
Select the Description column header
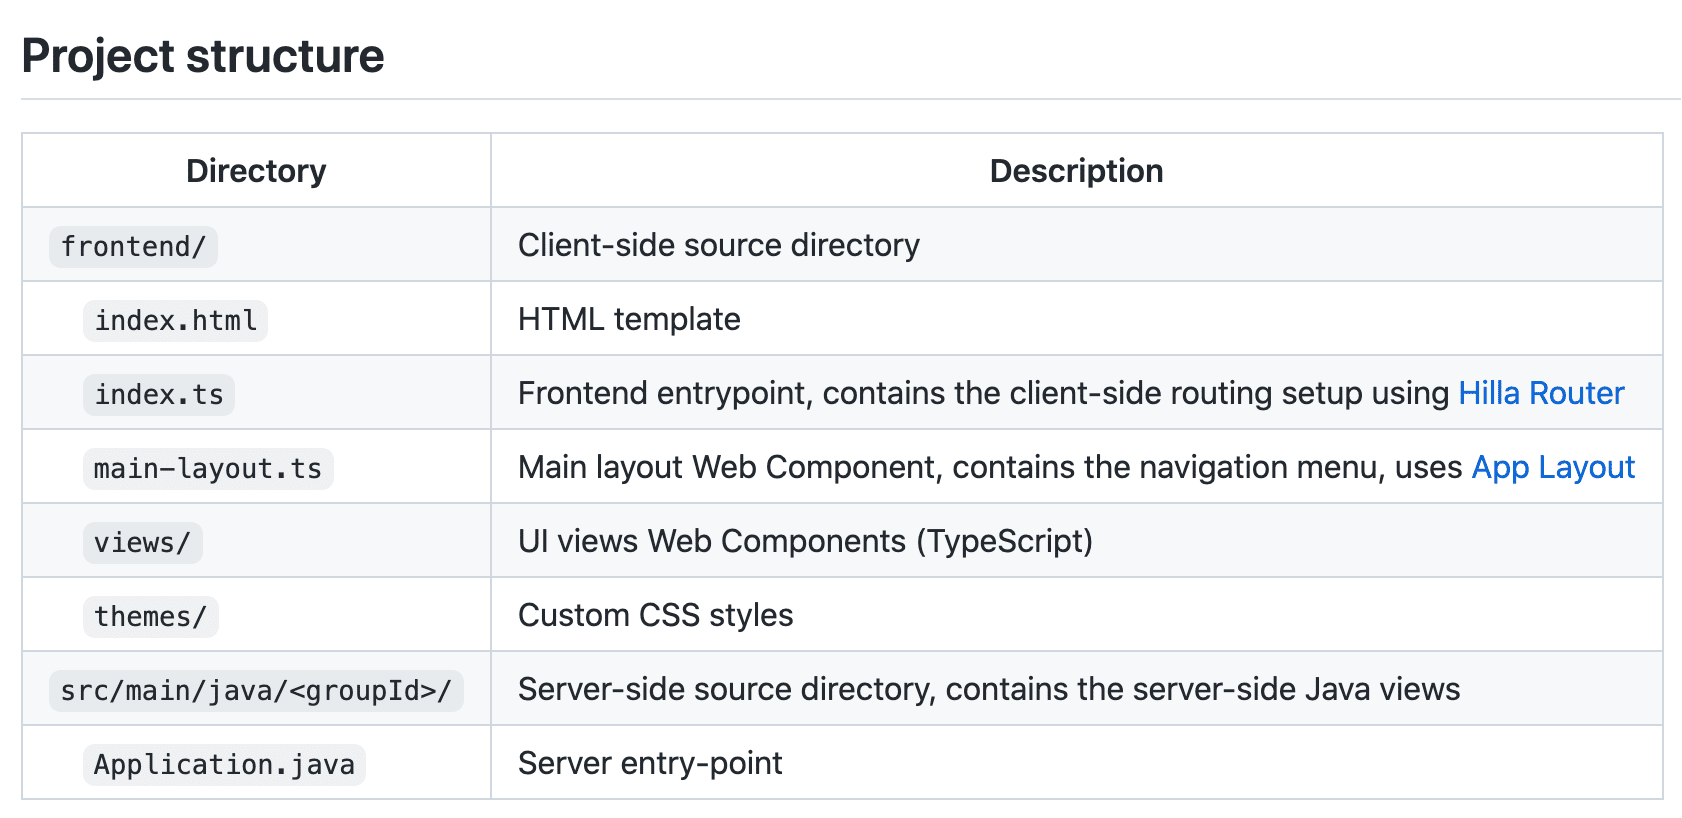pyautogui.click(x=1076, y=171)
